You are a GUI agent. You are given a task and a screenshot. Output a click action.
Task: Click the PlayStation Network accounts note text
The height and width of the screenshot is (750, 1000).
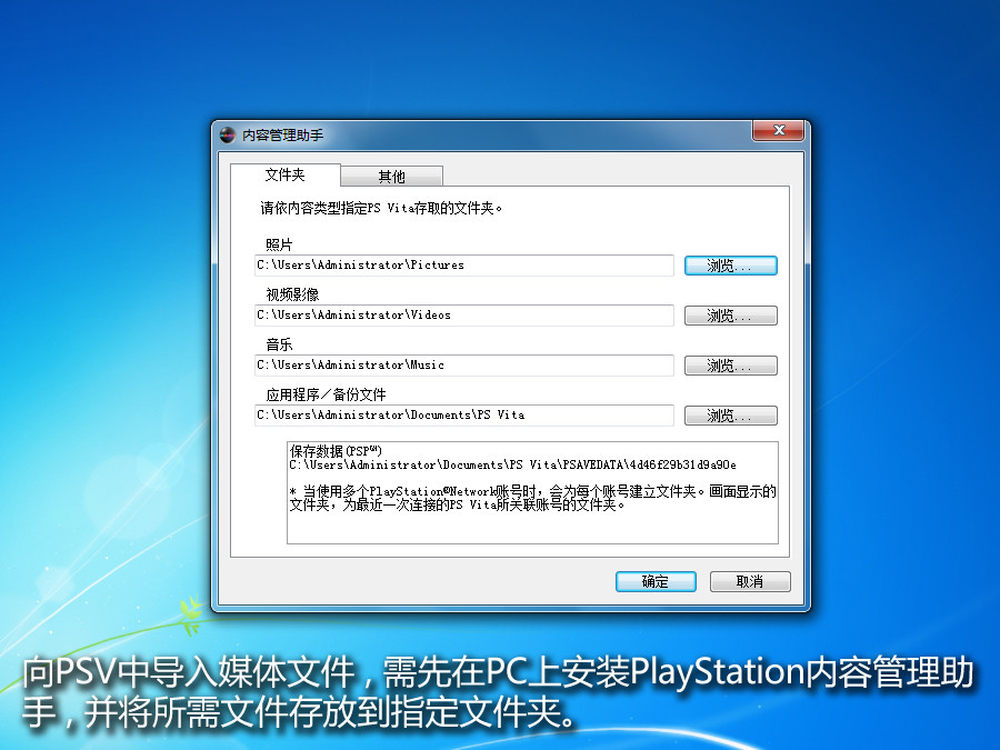[533, 498]
